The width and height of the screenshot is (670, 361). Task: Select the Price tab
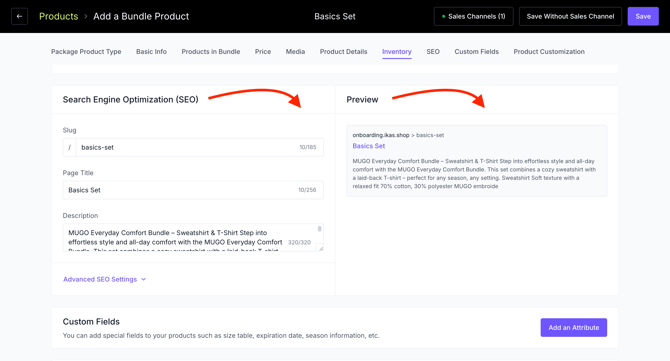(x=263, y=52)
